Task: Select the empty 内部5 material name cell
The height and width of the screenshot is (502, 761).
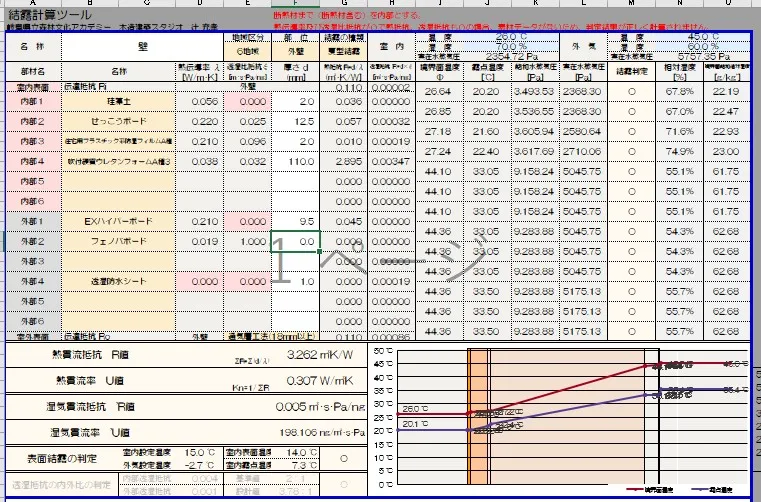Action: coord(118,181)
